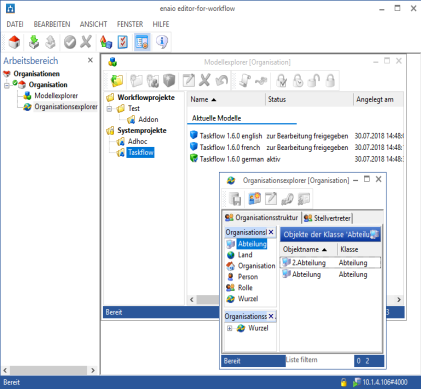Click the Arbeitsbereich horizontal scrollbar right arrow
Viewport: 421px width, 389px height.
click(93, 370)
